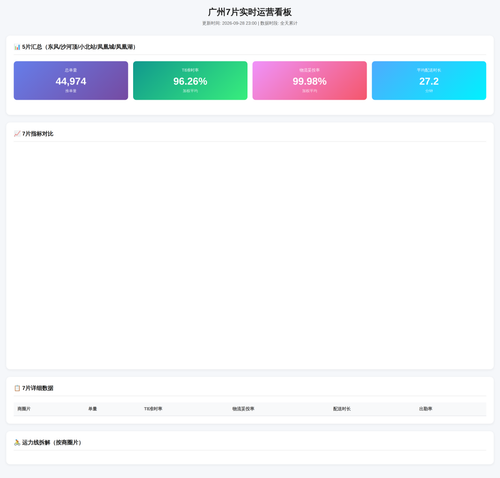The image size is (500, 478).
Task: Select the pink card showing 99.98%
Action: pos(309,80)
